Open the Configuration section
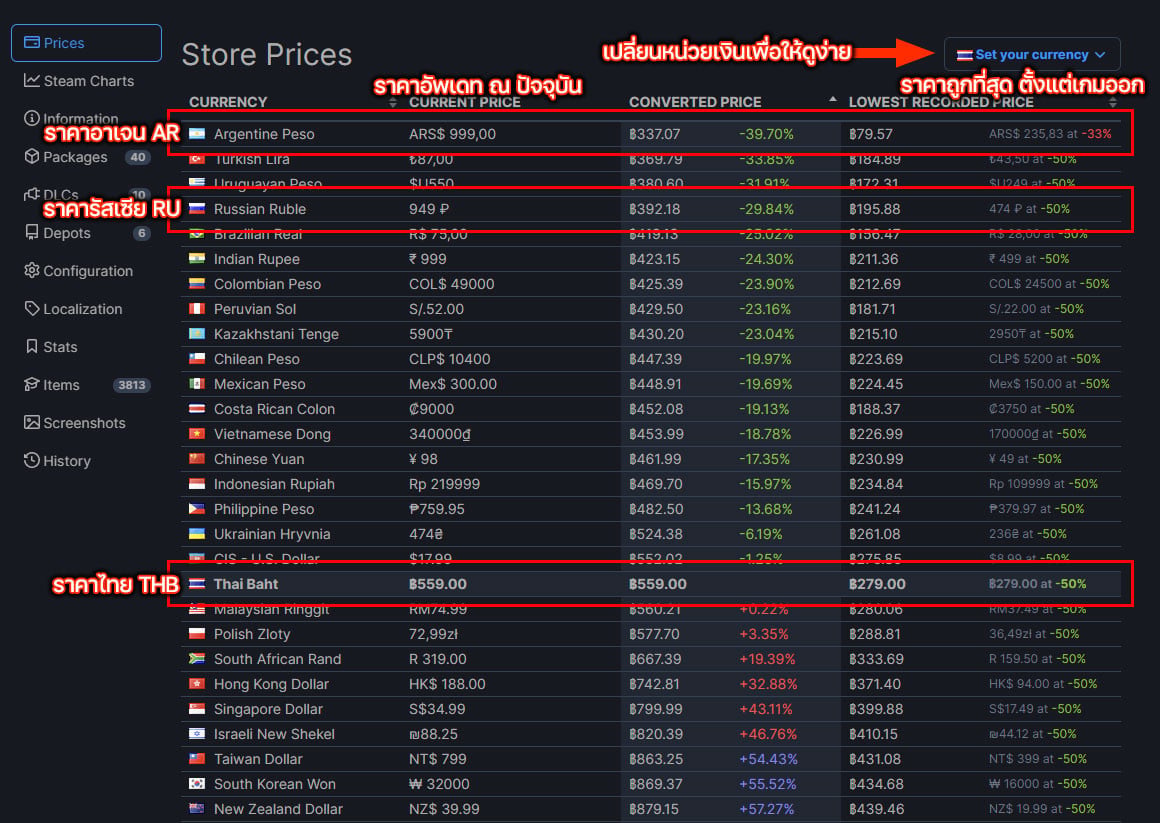The height and width of the screenshot is (823, 1160). pos(78,271)
